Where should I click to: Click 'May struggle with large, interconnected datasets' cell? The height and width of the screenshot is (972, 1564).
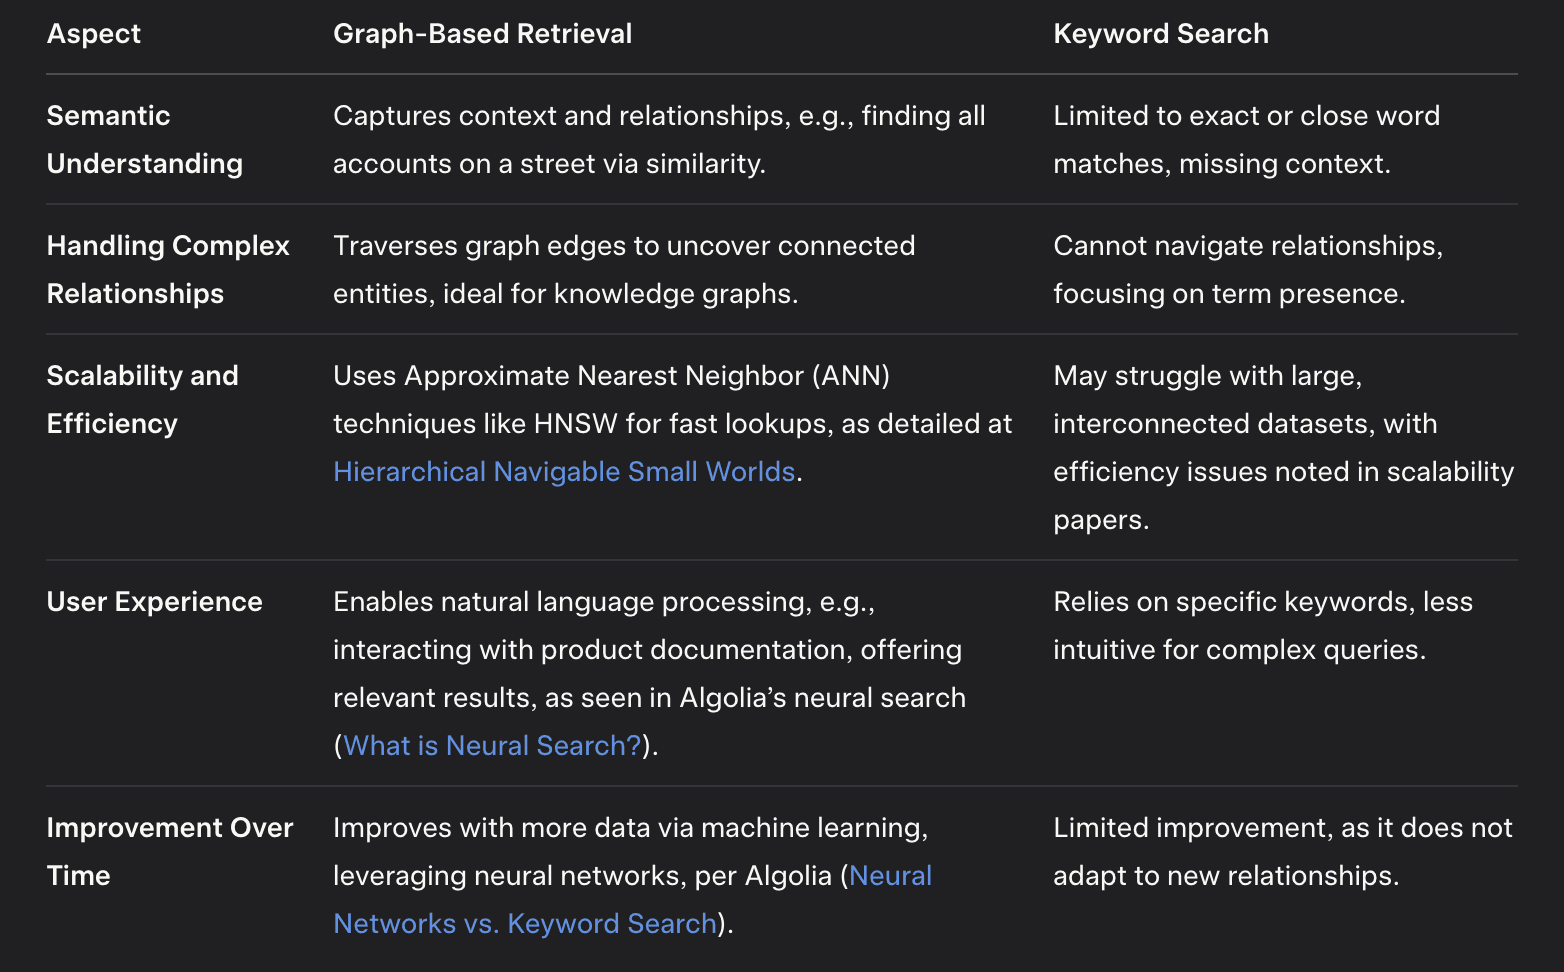coord(1284,447)
